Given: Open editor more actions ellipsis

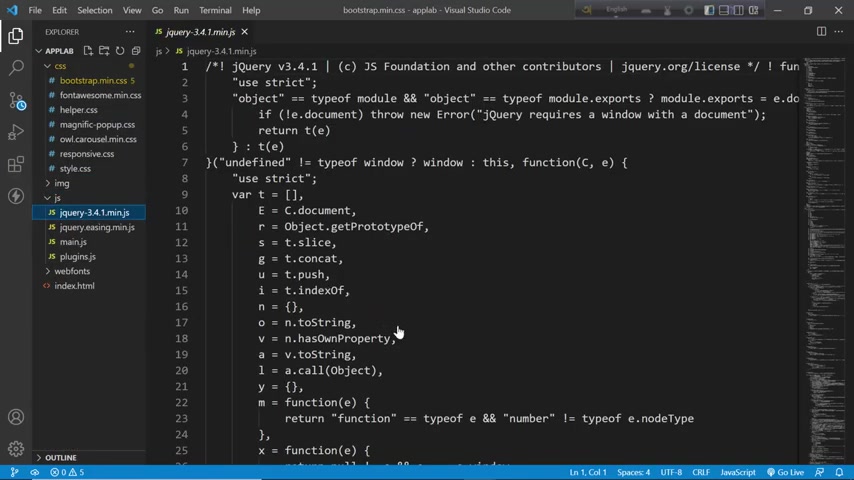Looking at the screenshot, I should [838, 32].
